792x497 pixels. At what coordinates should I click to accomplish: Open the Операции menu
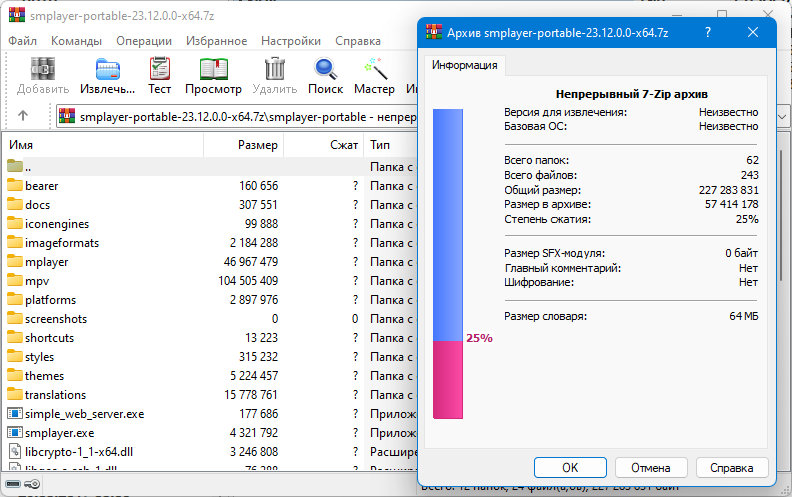point(144,41)
